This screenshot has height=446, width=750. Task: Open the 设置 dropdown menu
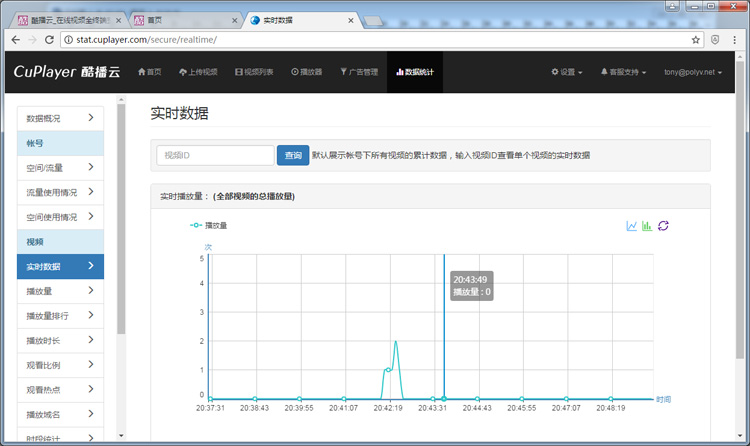pos(567,72)
